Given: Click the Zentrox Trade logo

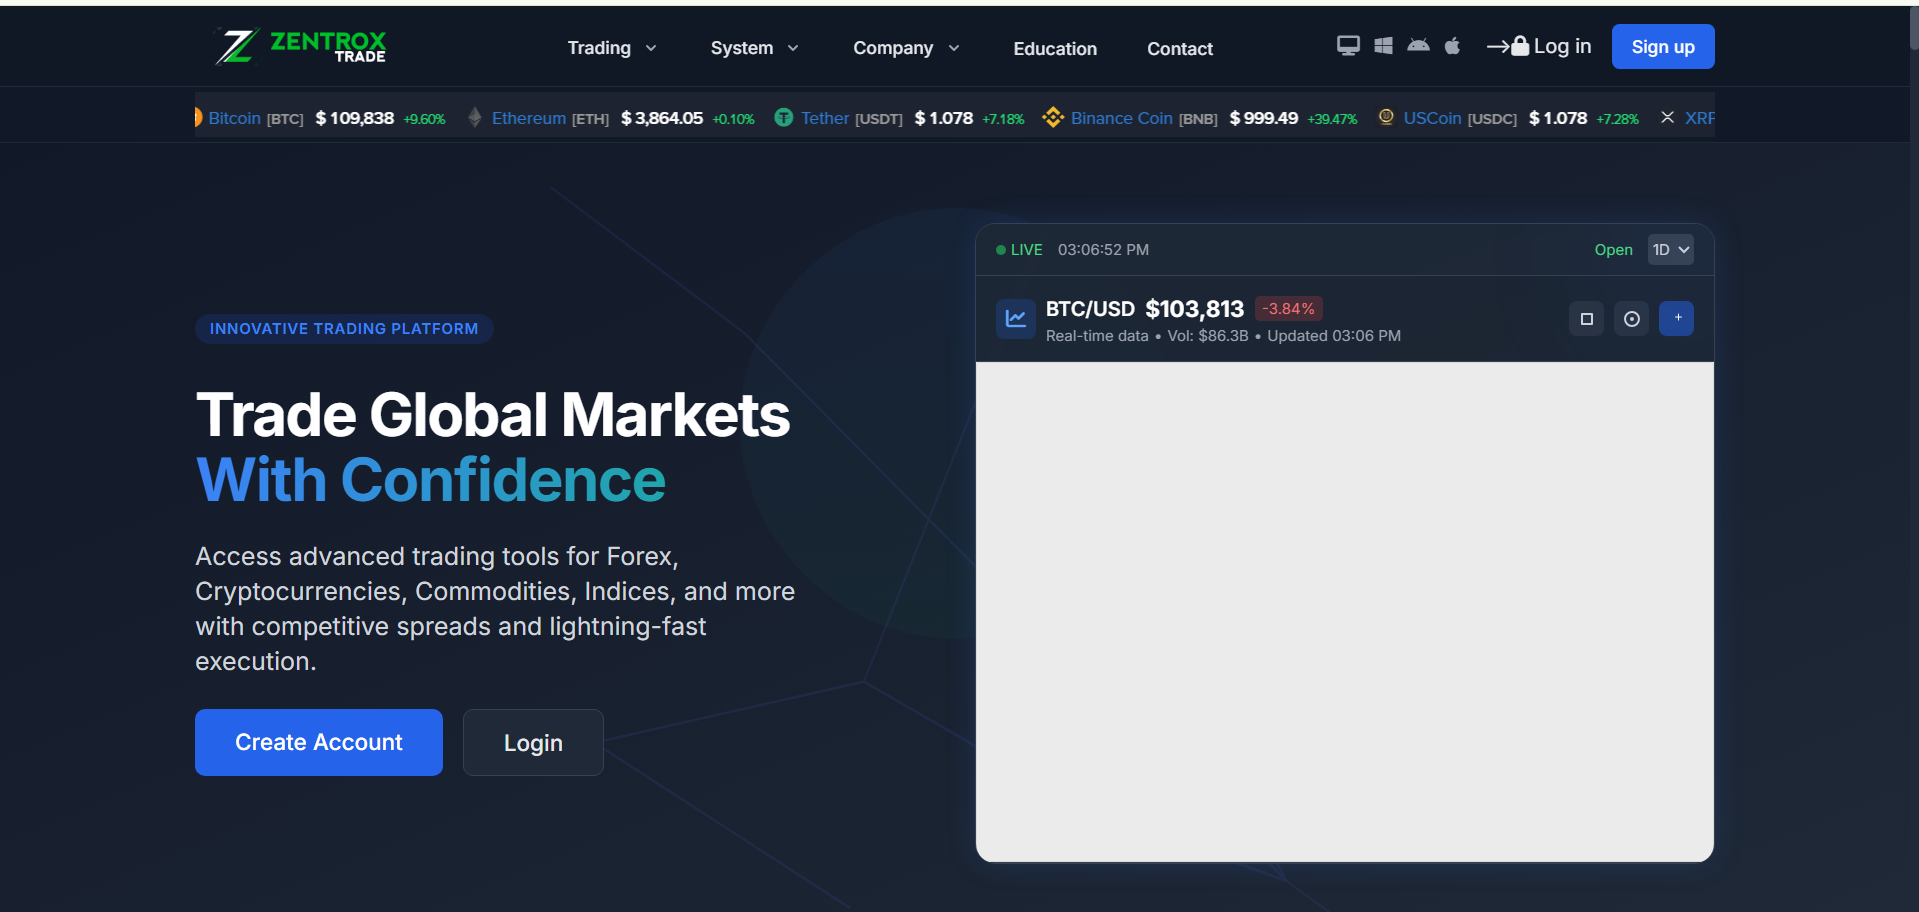Looking at the screenshot, I should coord(298,45).
